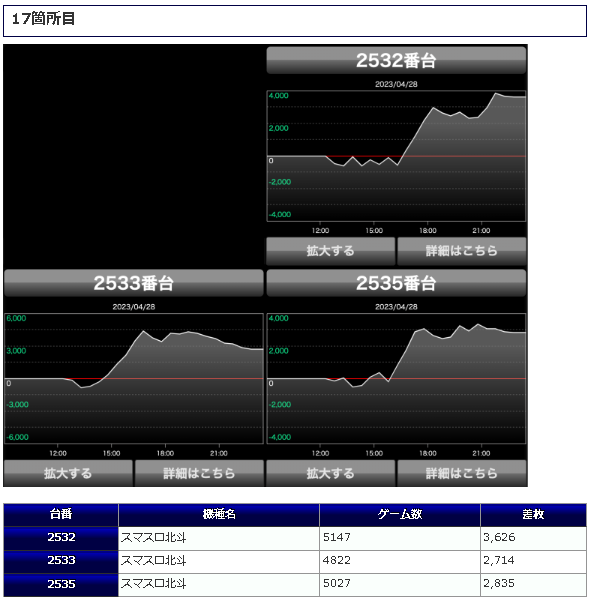Click the 拡大する button under machine 2533
591x602 pixels.
68,473
